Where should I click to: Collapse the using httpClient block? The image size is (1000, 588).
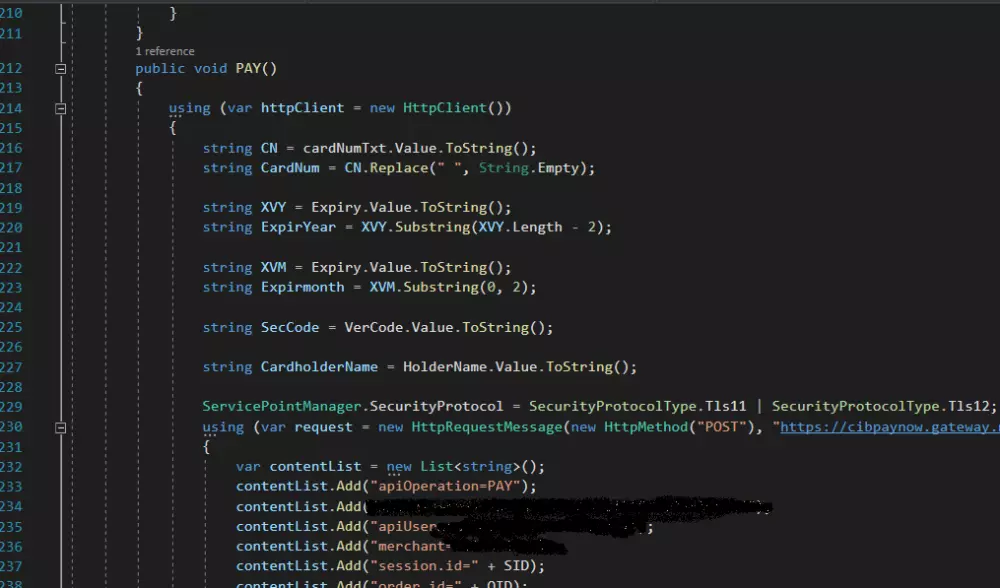click(x=59, y=107)
